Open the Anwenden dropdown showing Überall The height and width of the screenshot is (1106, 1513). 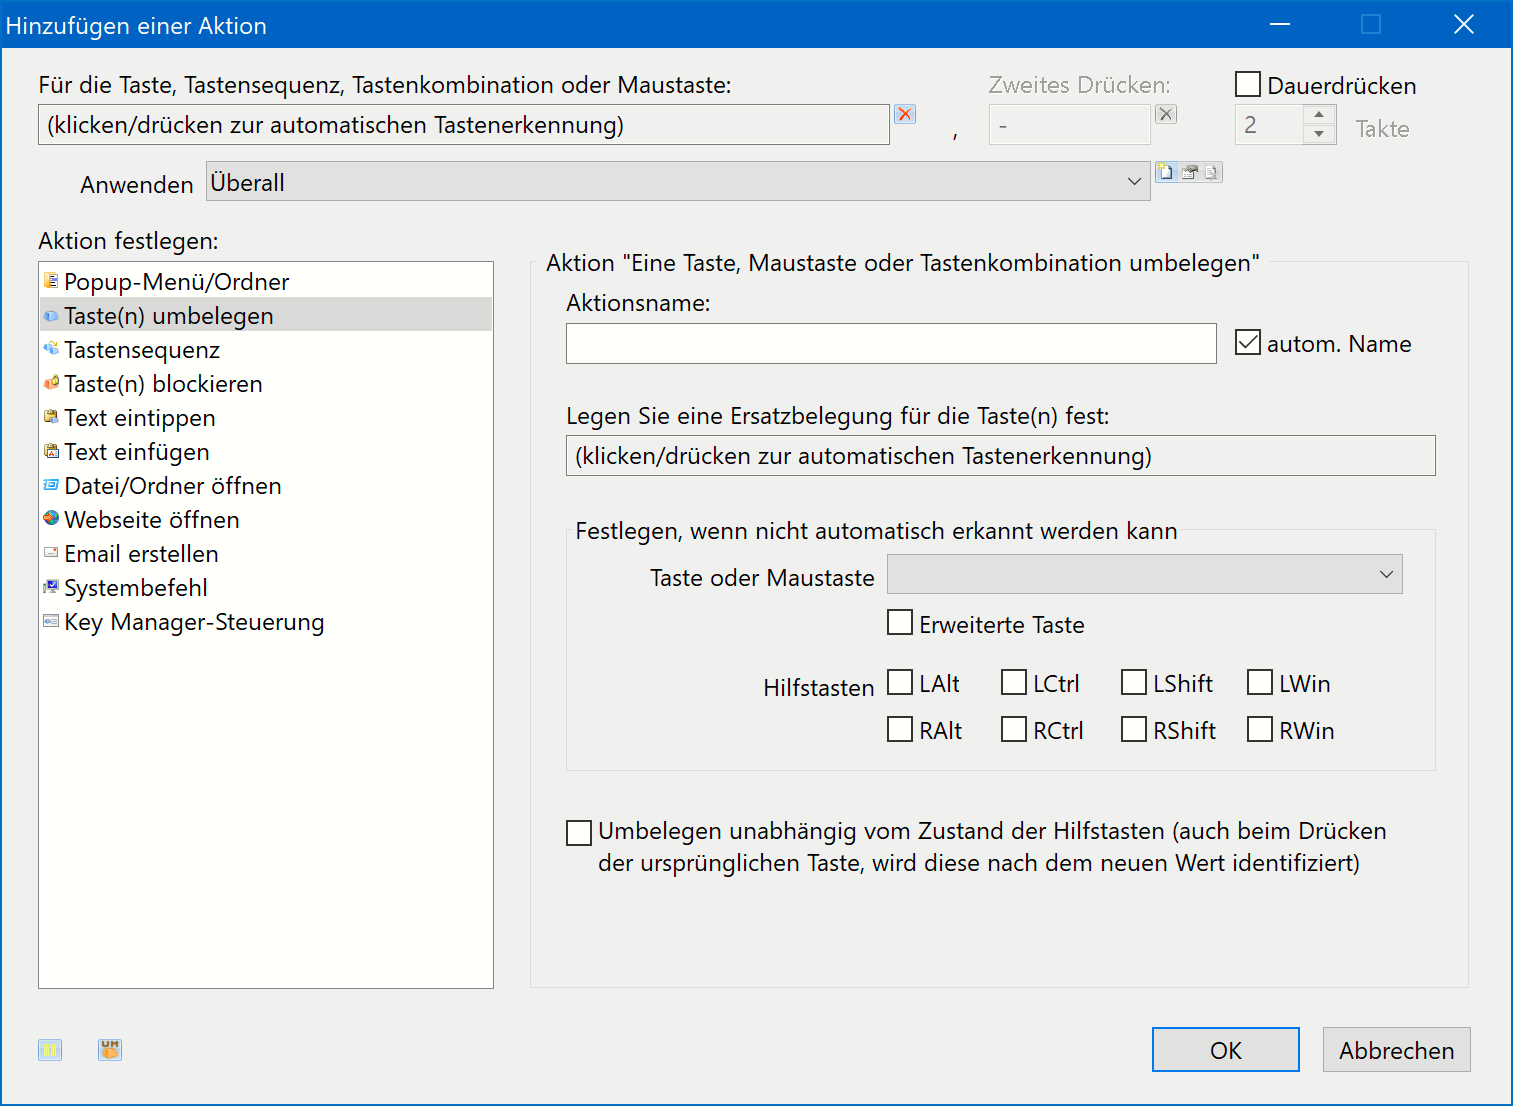pos(678,182)
